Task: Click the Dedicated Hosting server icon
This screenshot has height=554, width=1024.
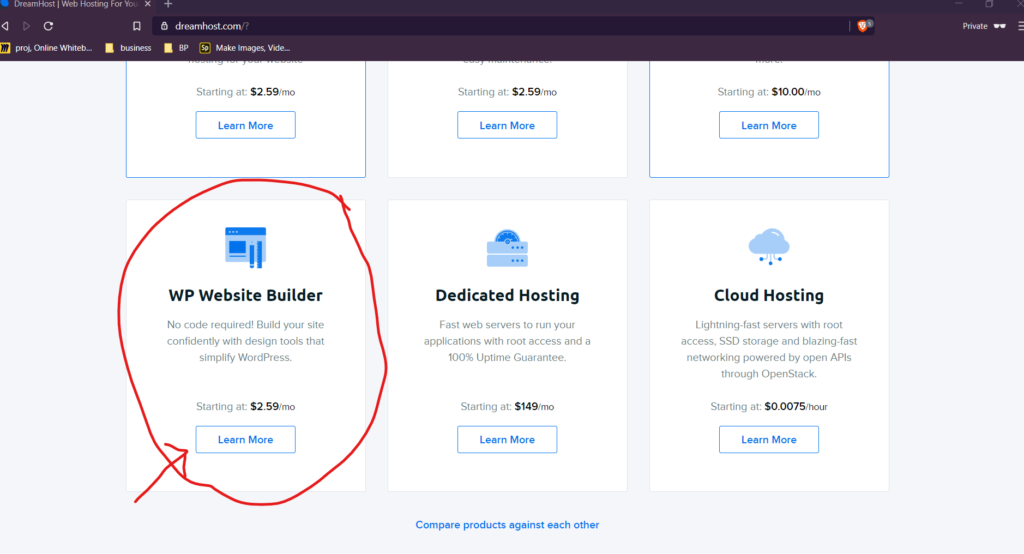Action: tap(507, 248)
